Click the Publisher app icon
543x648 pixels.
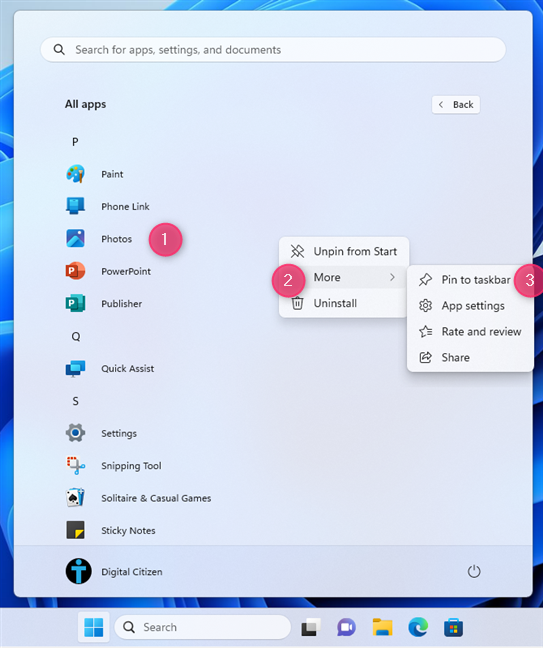[x=75, y=303]
